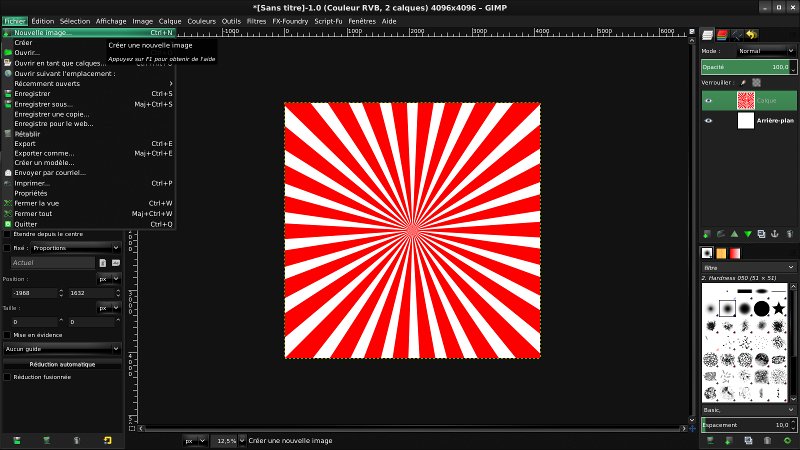Enable the 'Fixé' checkbox
This screenshot has width=800, height=450.
click(7, 248)
